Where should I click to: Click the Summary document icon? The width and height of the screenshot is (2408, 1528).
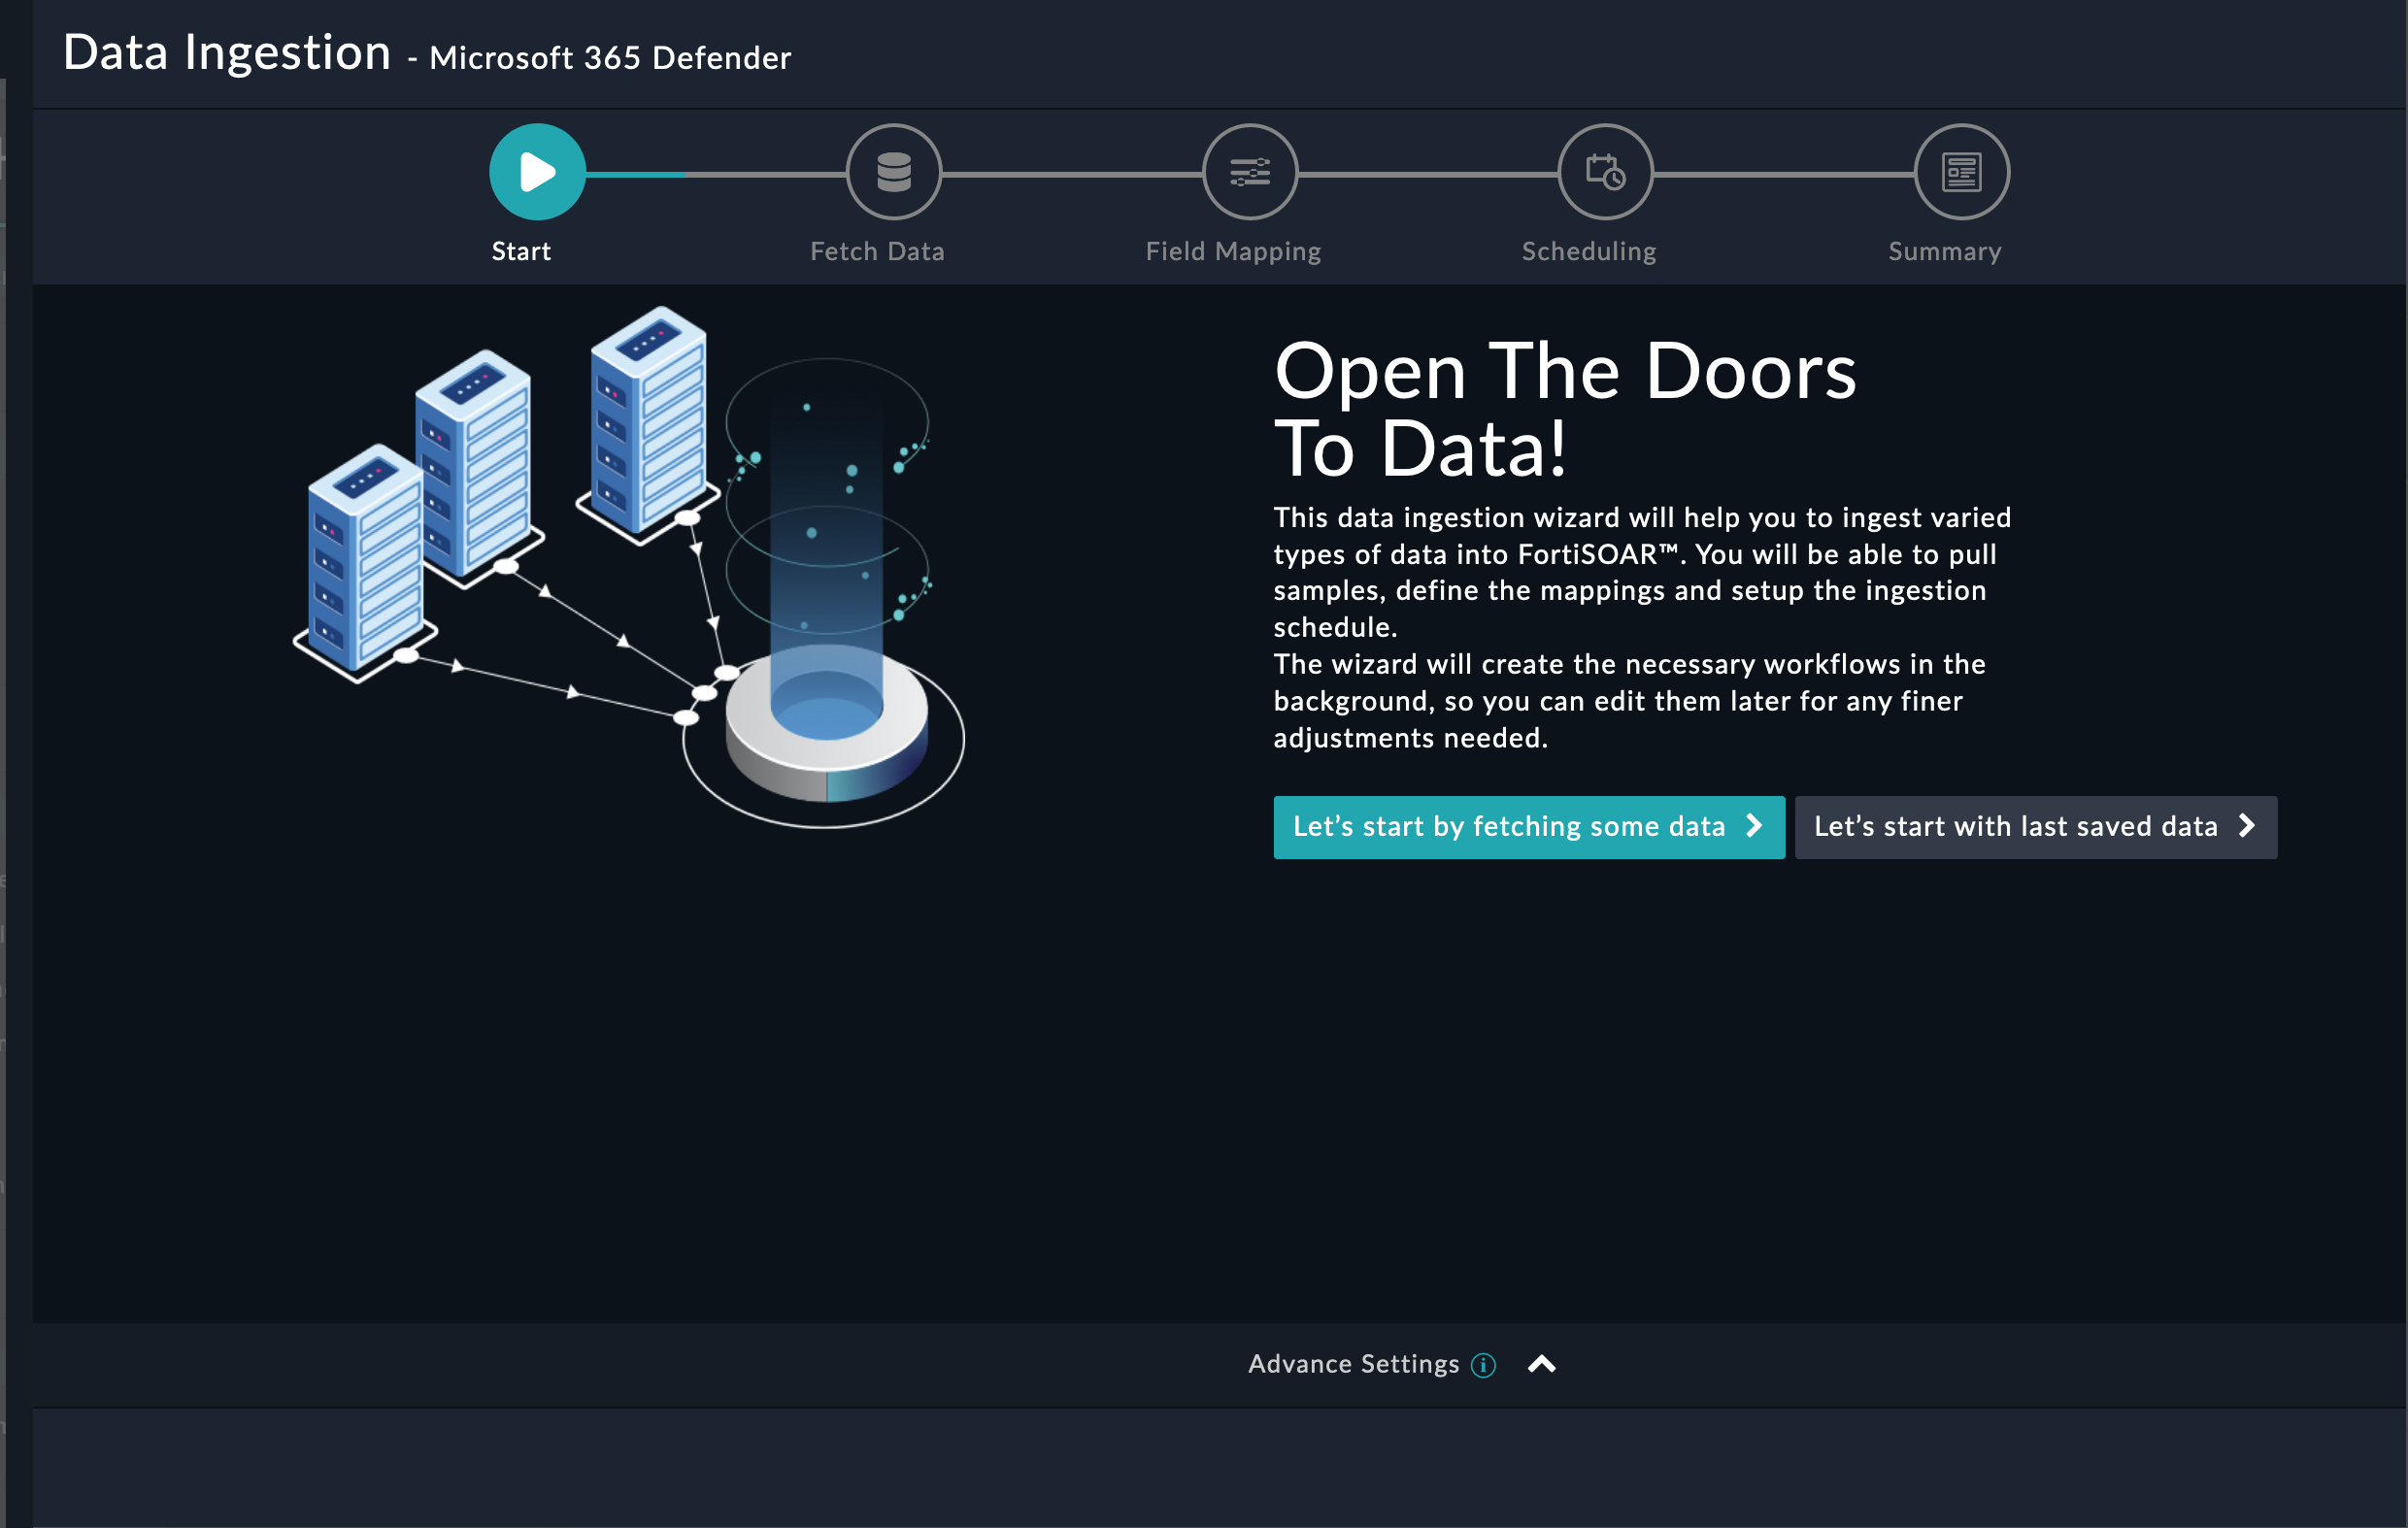(1961, 172)
